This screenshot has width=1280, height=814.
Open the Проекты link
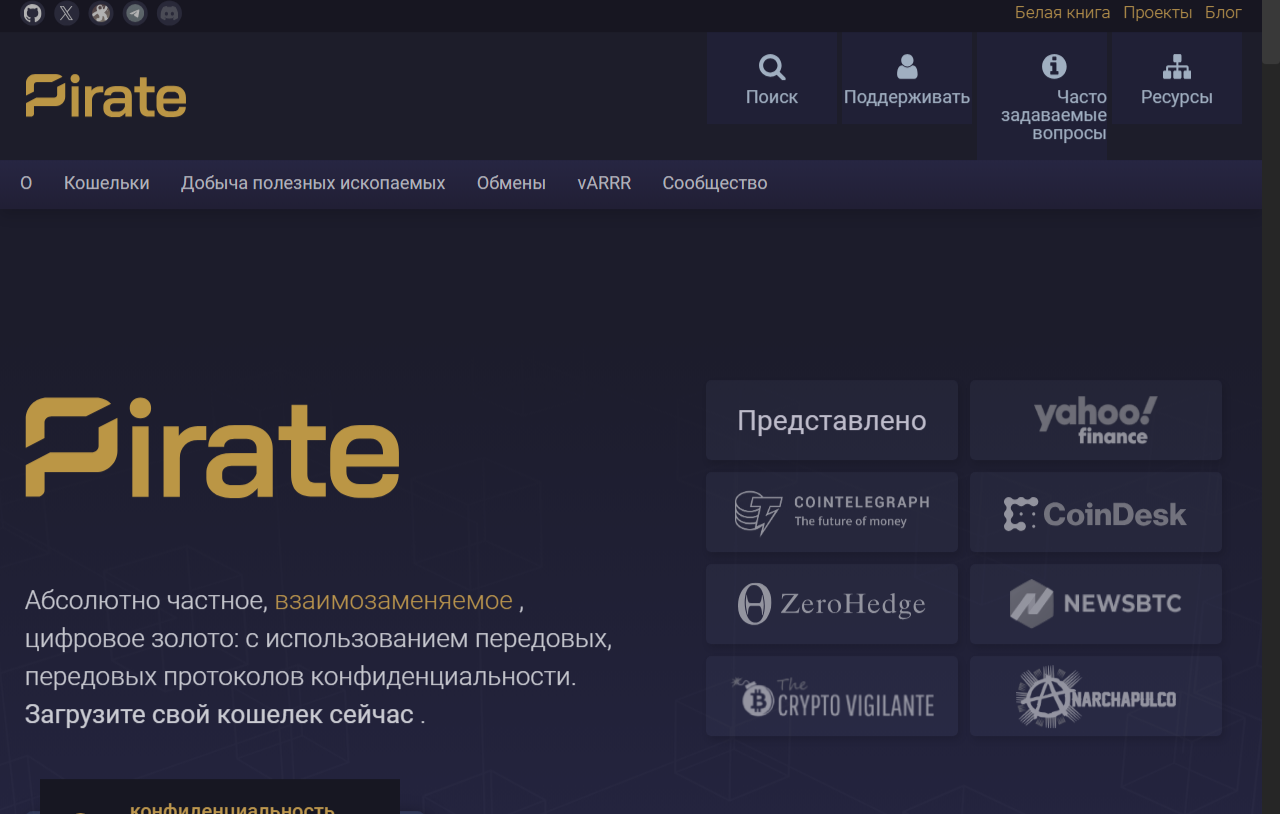(1157, 12)
